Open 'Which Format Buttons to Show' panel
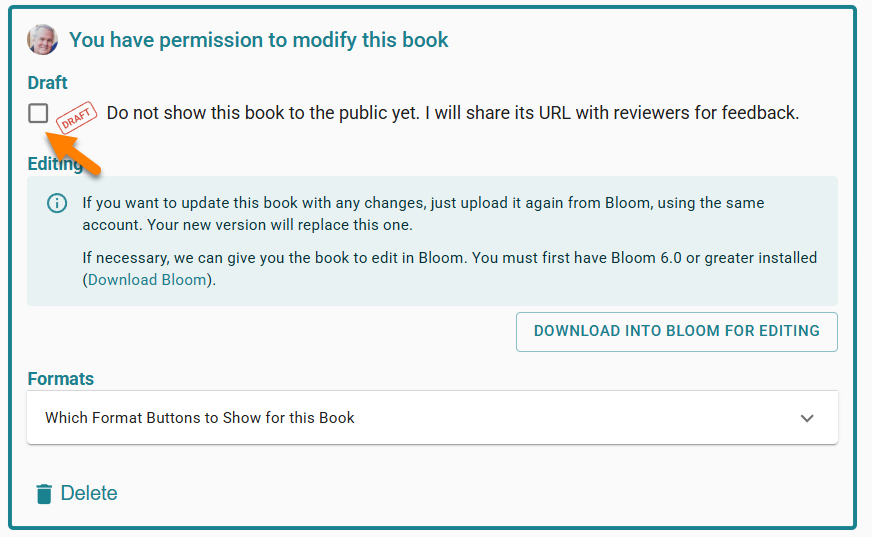Viewport: 872px width, 537px height. (200, 417)
